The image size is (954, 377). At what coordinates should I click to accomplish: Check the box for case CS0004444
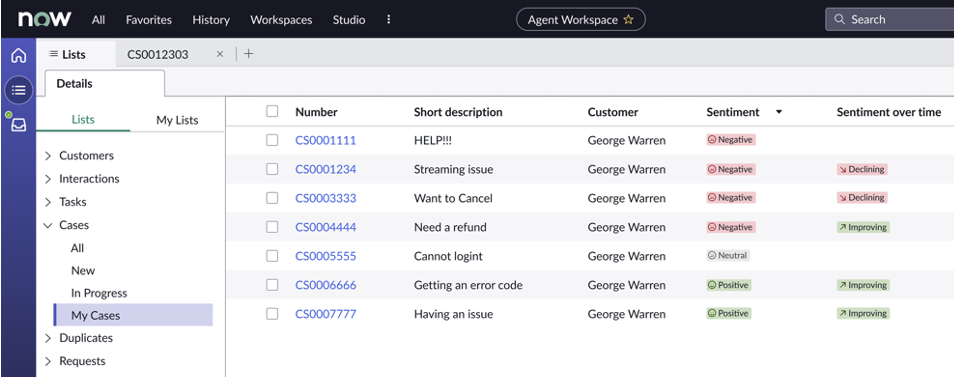coord(272,227)
